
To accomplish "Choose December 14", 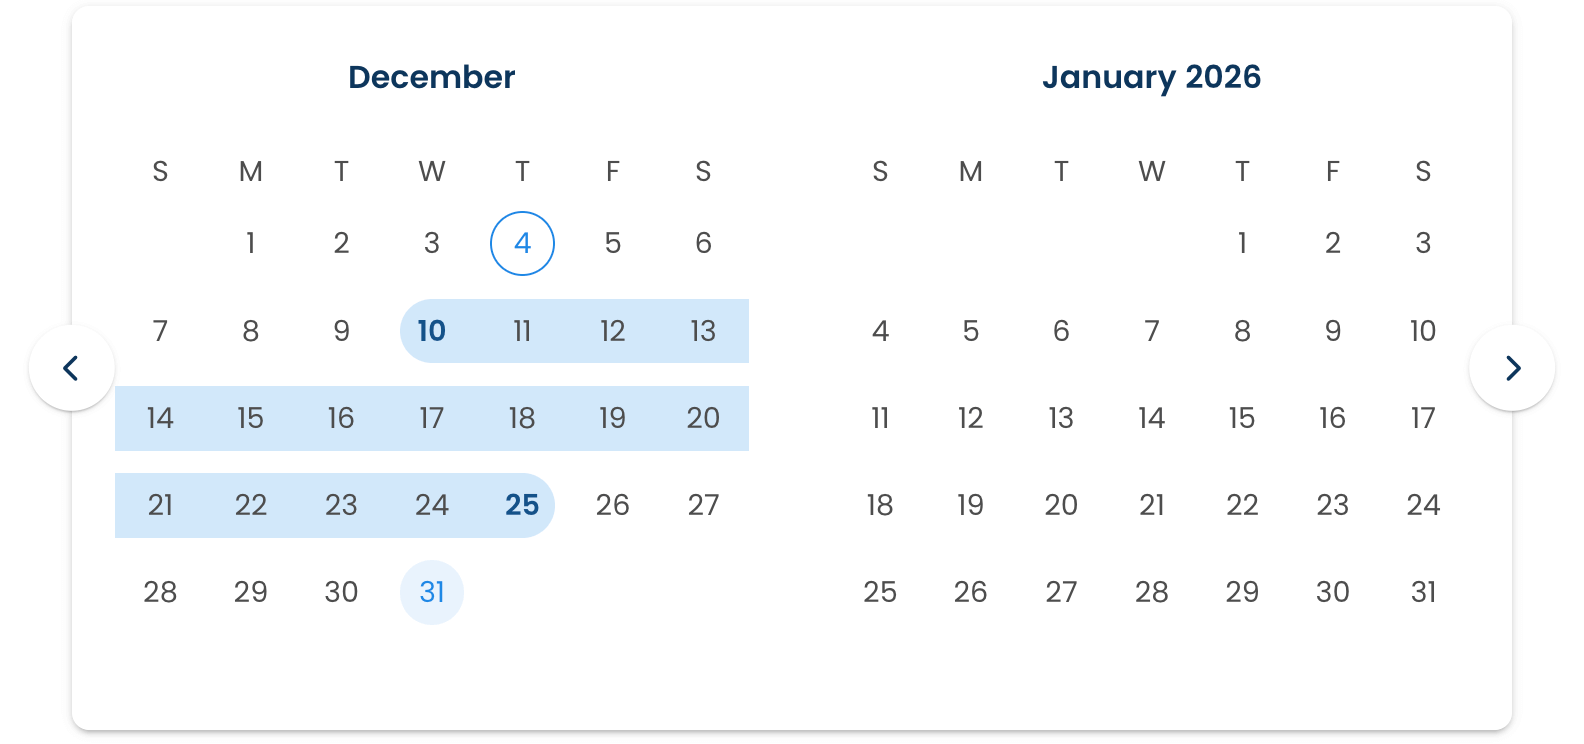I will coord(160,418).
